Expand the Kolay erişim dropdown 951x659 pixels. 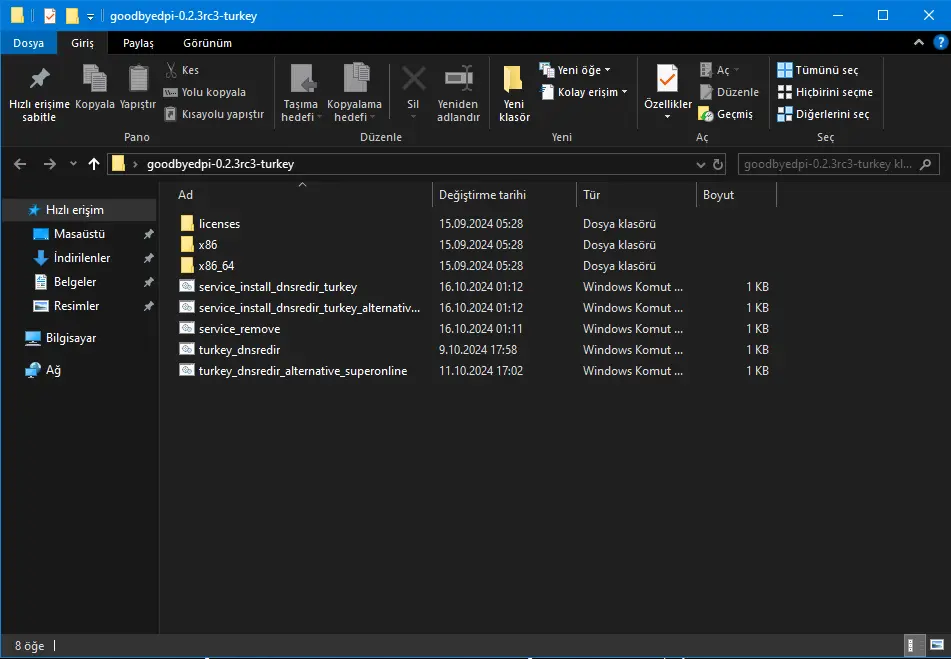click(x=583, y=92)
